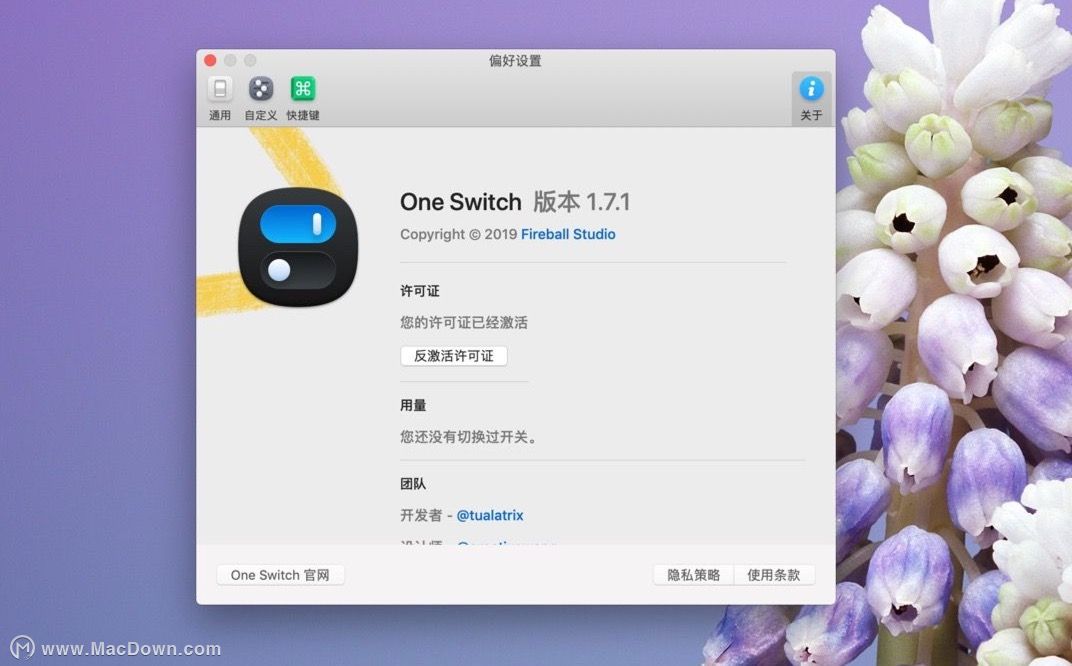Click the 您还没有切换过开关 usage text
1072x666 pixels.
point(468,437)
